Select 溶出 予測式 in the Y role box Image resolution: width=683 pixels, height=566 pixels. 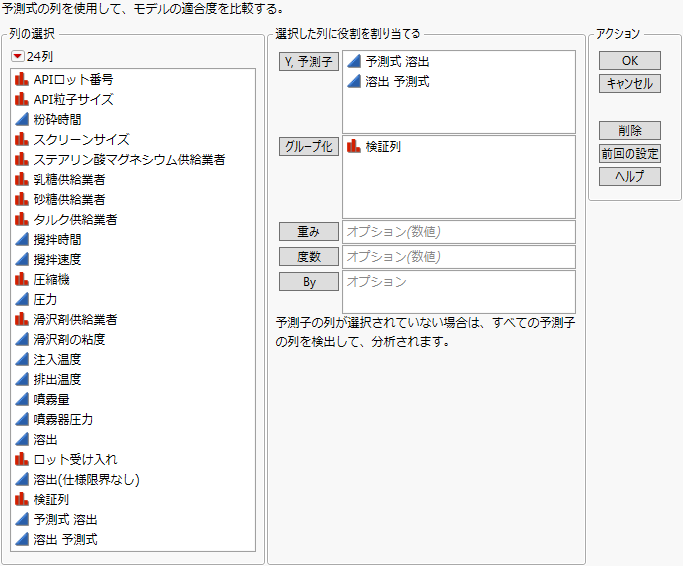pos(397,81)
